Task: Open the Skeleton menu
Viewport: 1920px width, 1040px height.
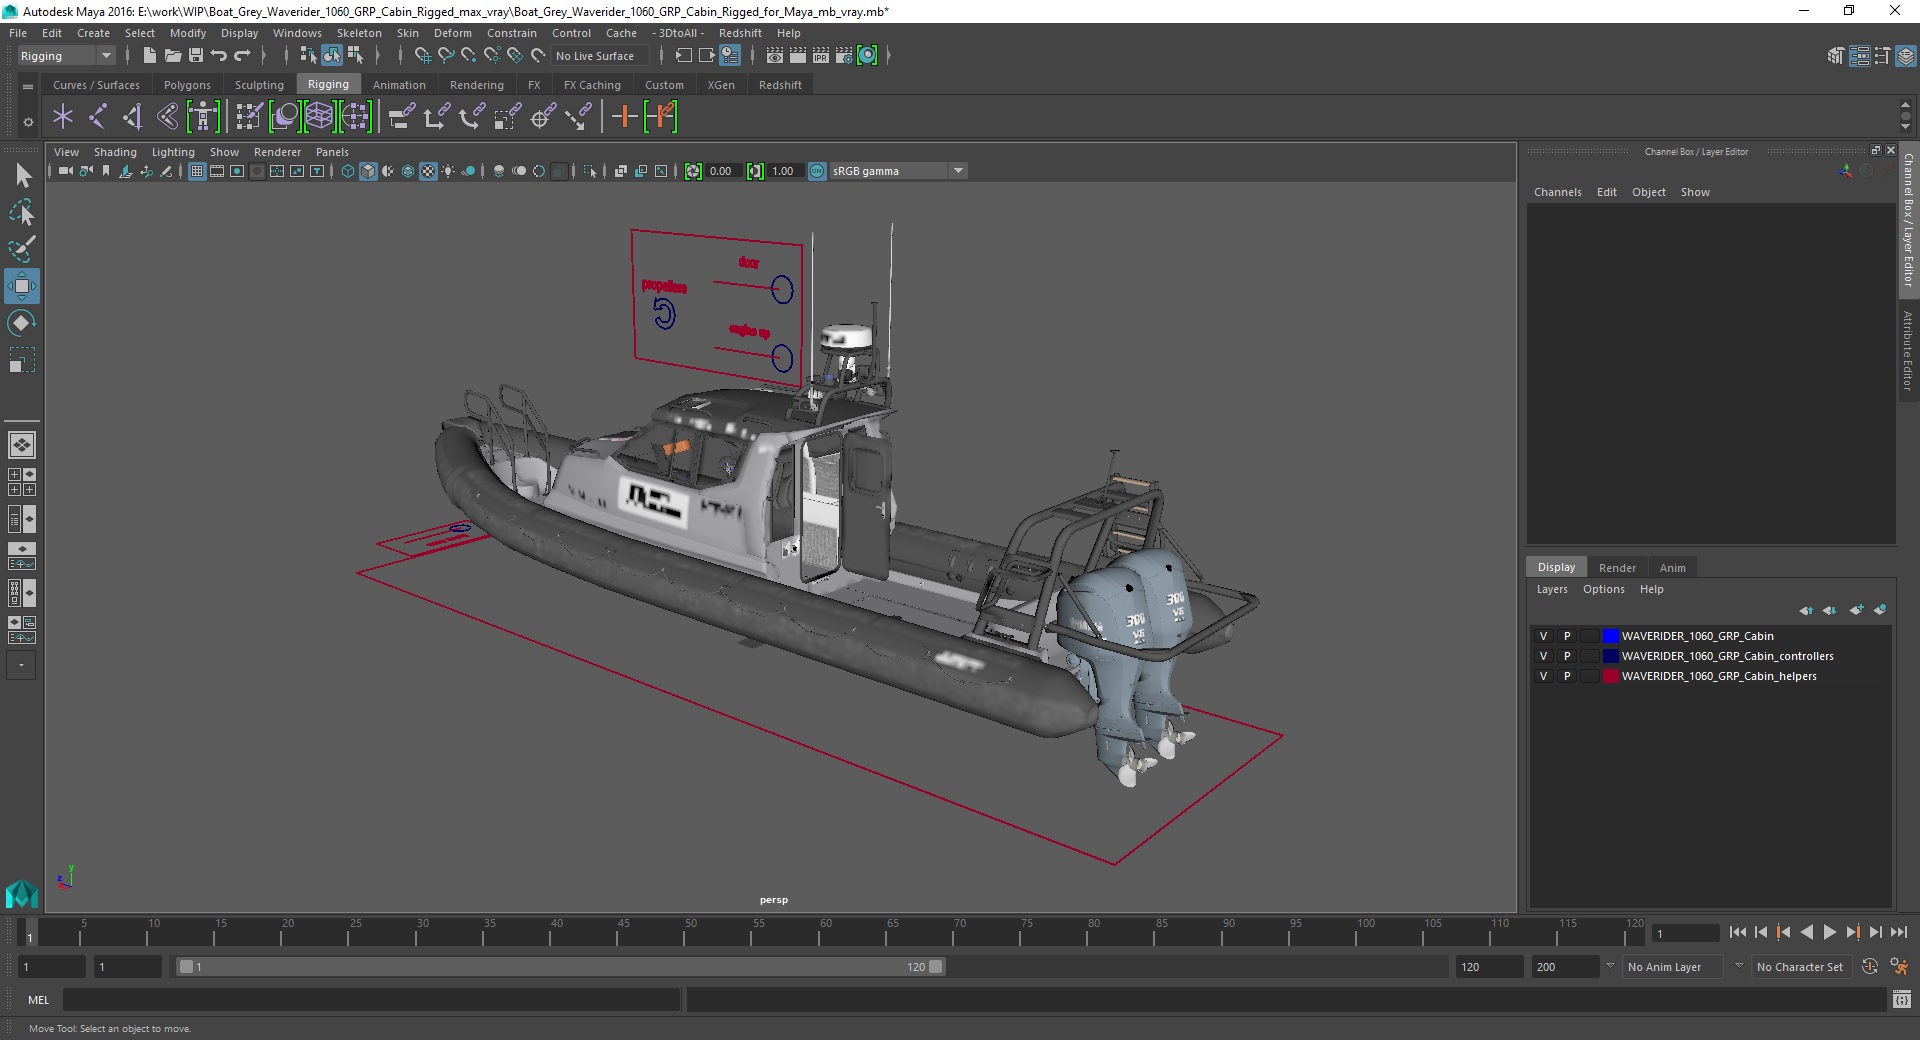Action: point(358,33)
